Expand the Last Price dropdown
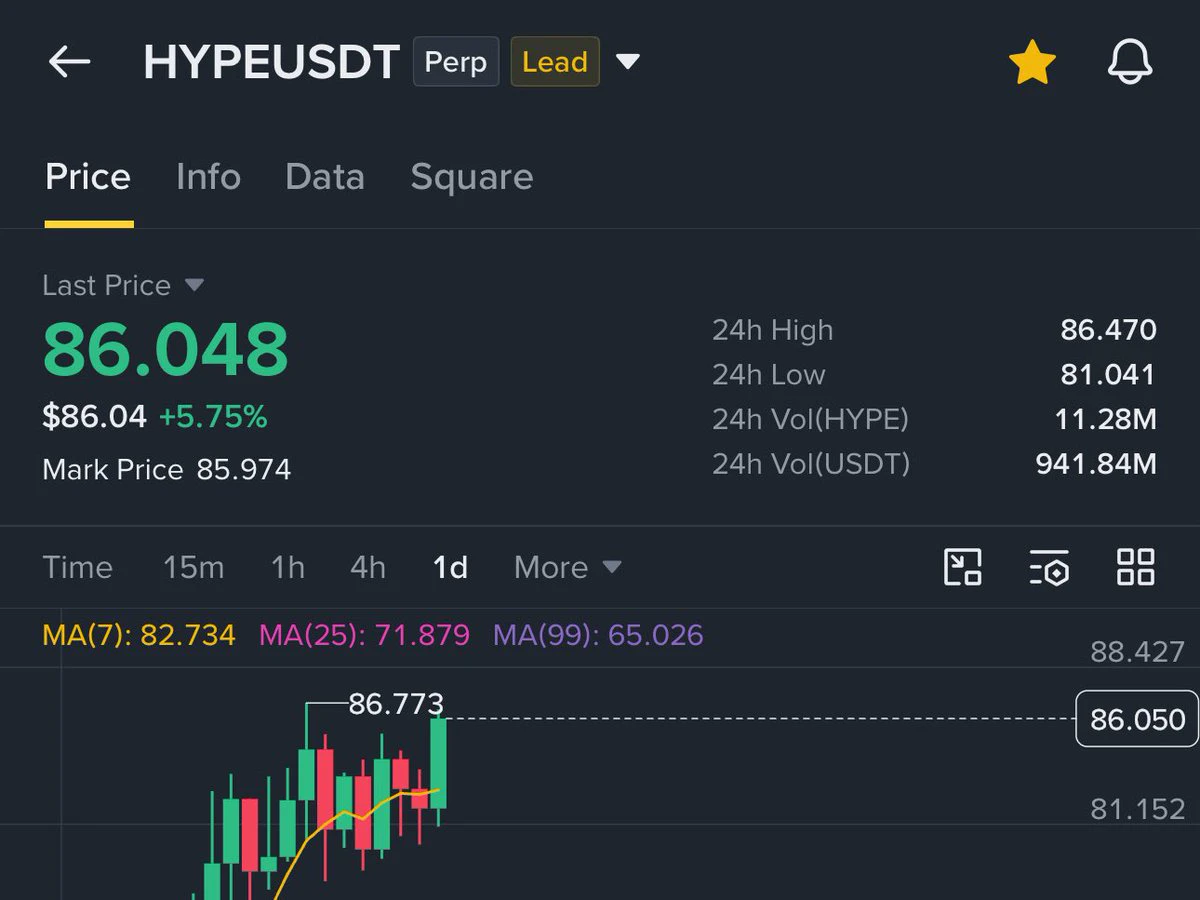 coord(123,286)
